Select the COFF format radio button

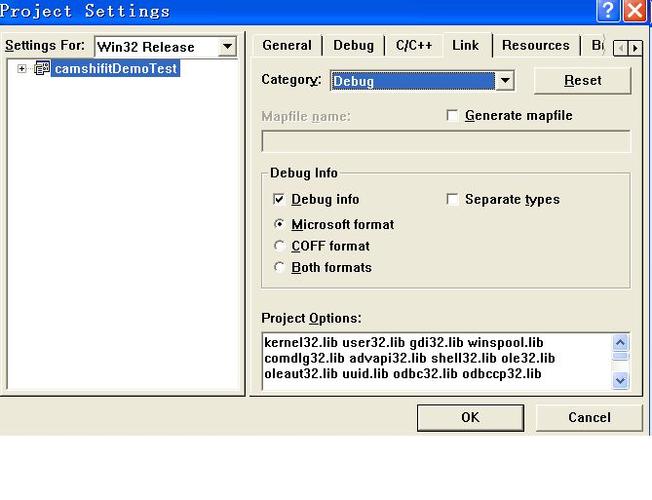coord(279,246)
